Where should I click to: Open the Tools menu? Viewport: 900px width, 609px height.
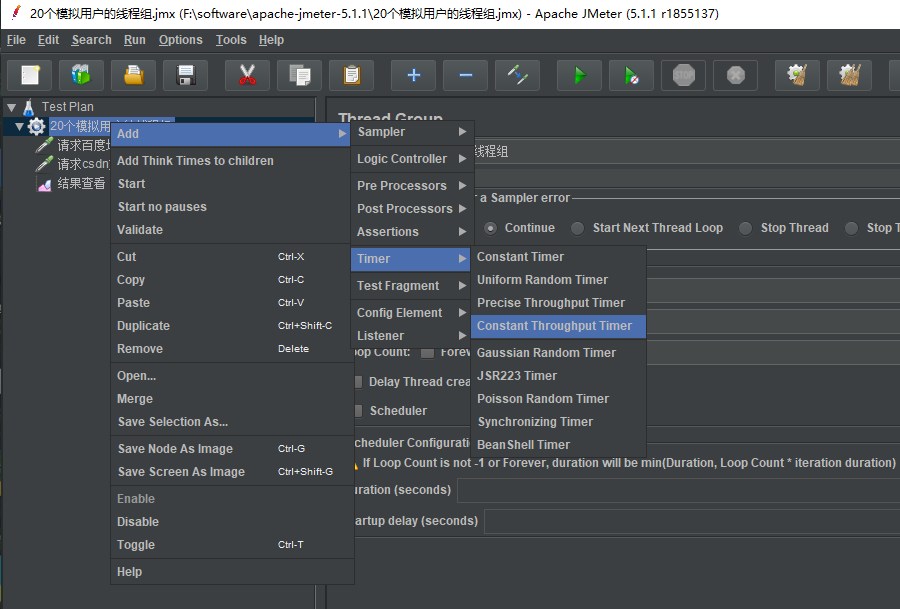231,40
